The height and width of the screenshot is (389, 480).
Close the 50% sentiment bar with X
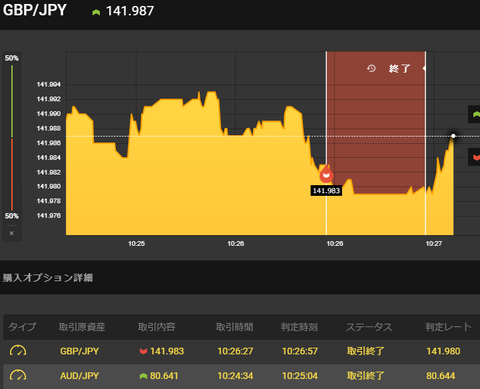(12, 233)
